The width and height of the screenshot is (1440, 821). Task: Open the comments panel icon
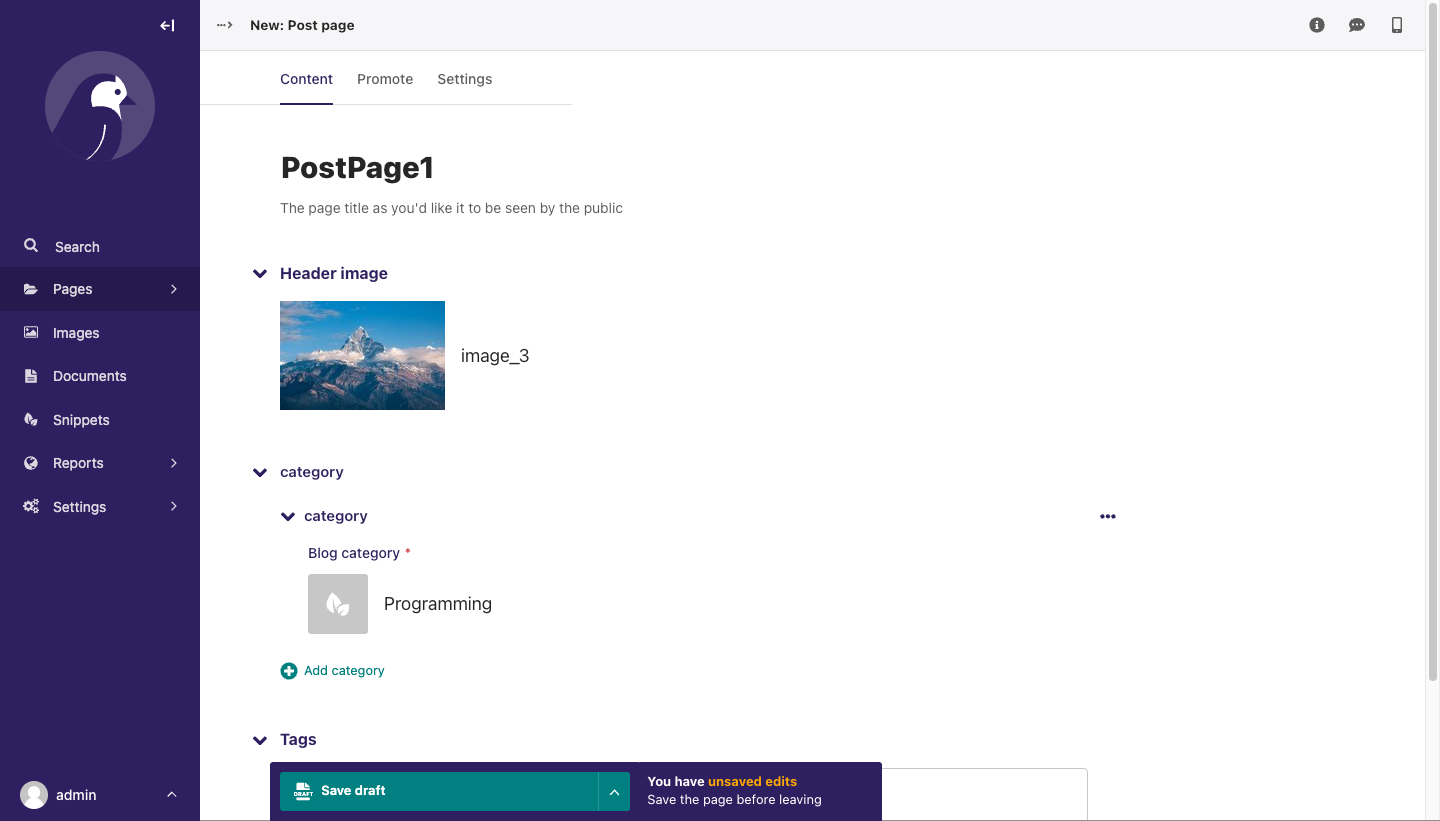pyautogui.click(x=1357, y=25)
